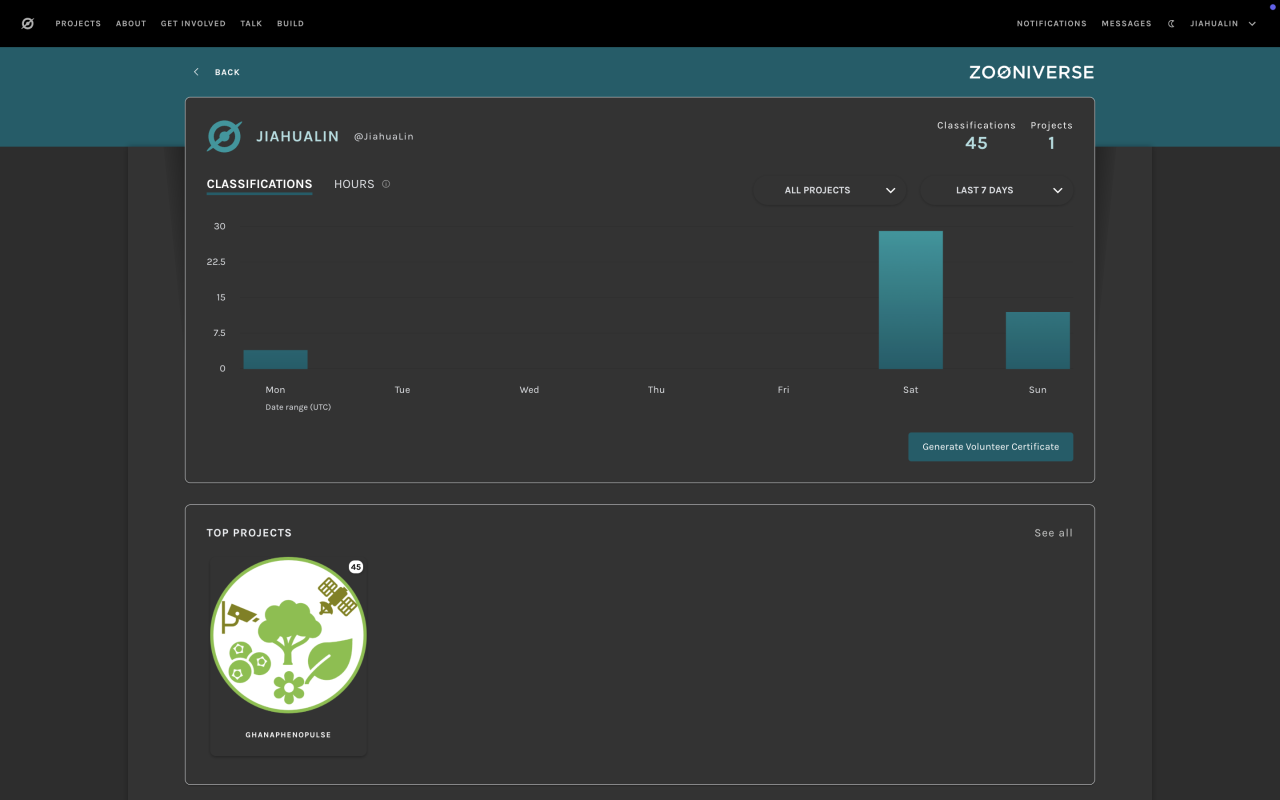1280x800 pixels.
Task: Select the Classifications tab
Action: tap(259, 184)
